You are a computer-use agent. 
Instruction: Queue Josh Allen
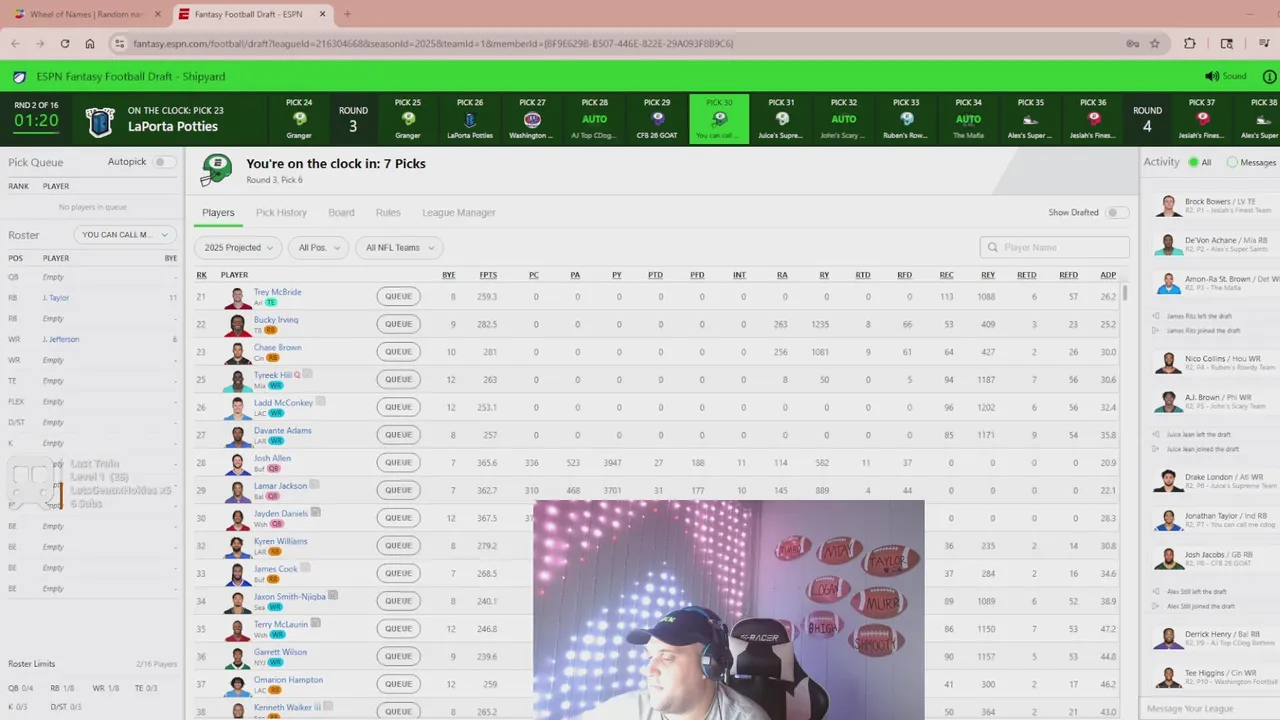(398, 463)
